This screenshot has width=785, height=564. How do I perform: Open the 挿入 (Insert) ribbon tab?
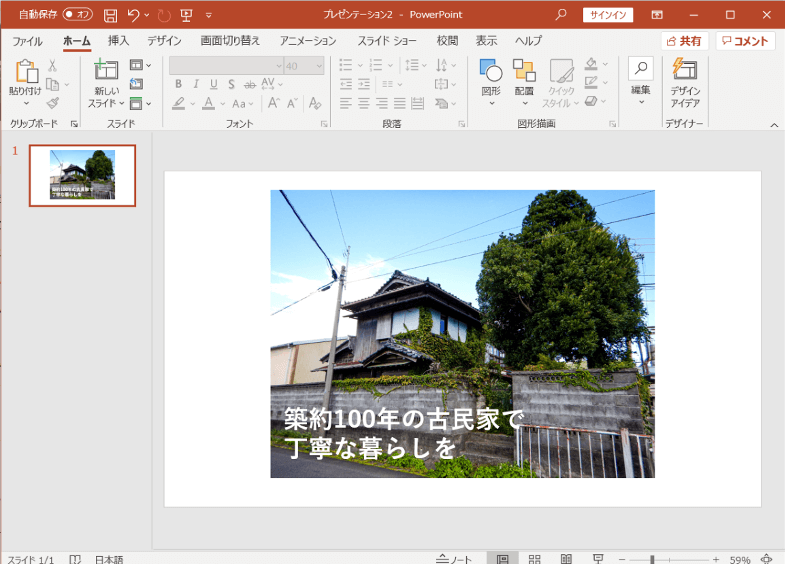[118, 41]
